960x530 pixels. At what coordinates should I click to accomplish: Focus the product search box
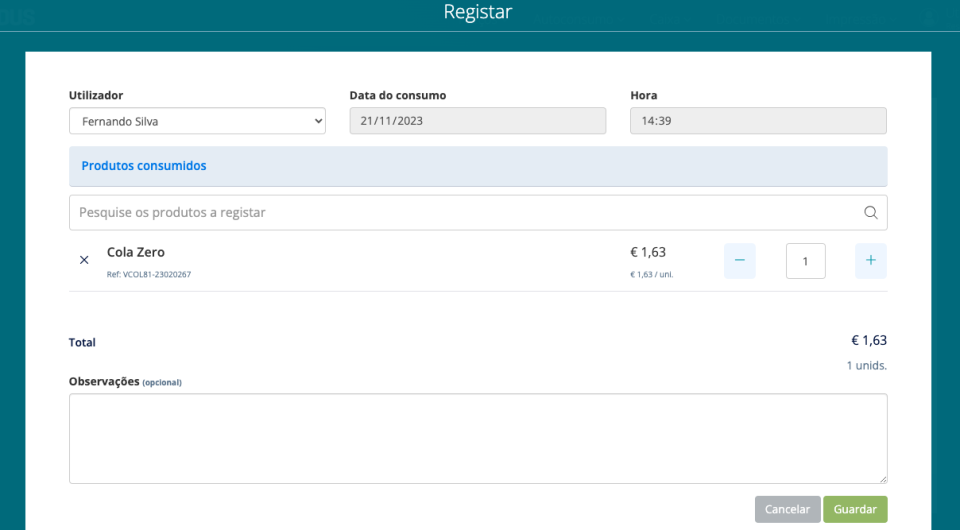tap(460, 212)
